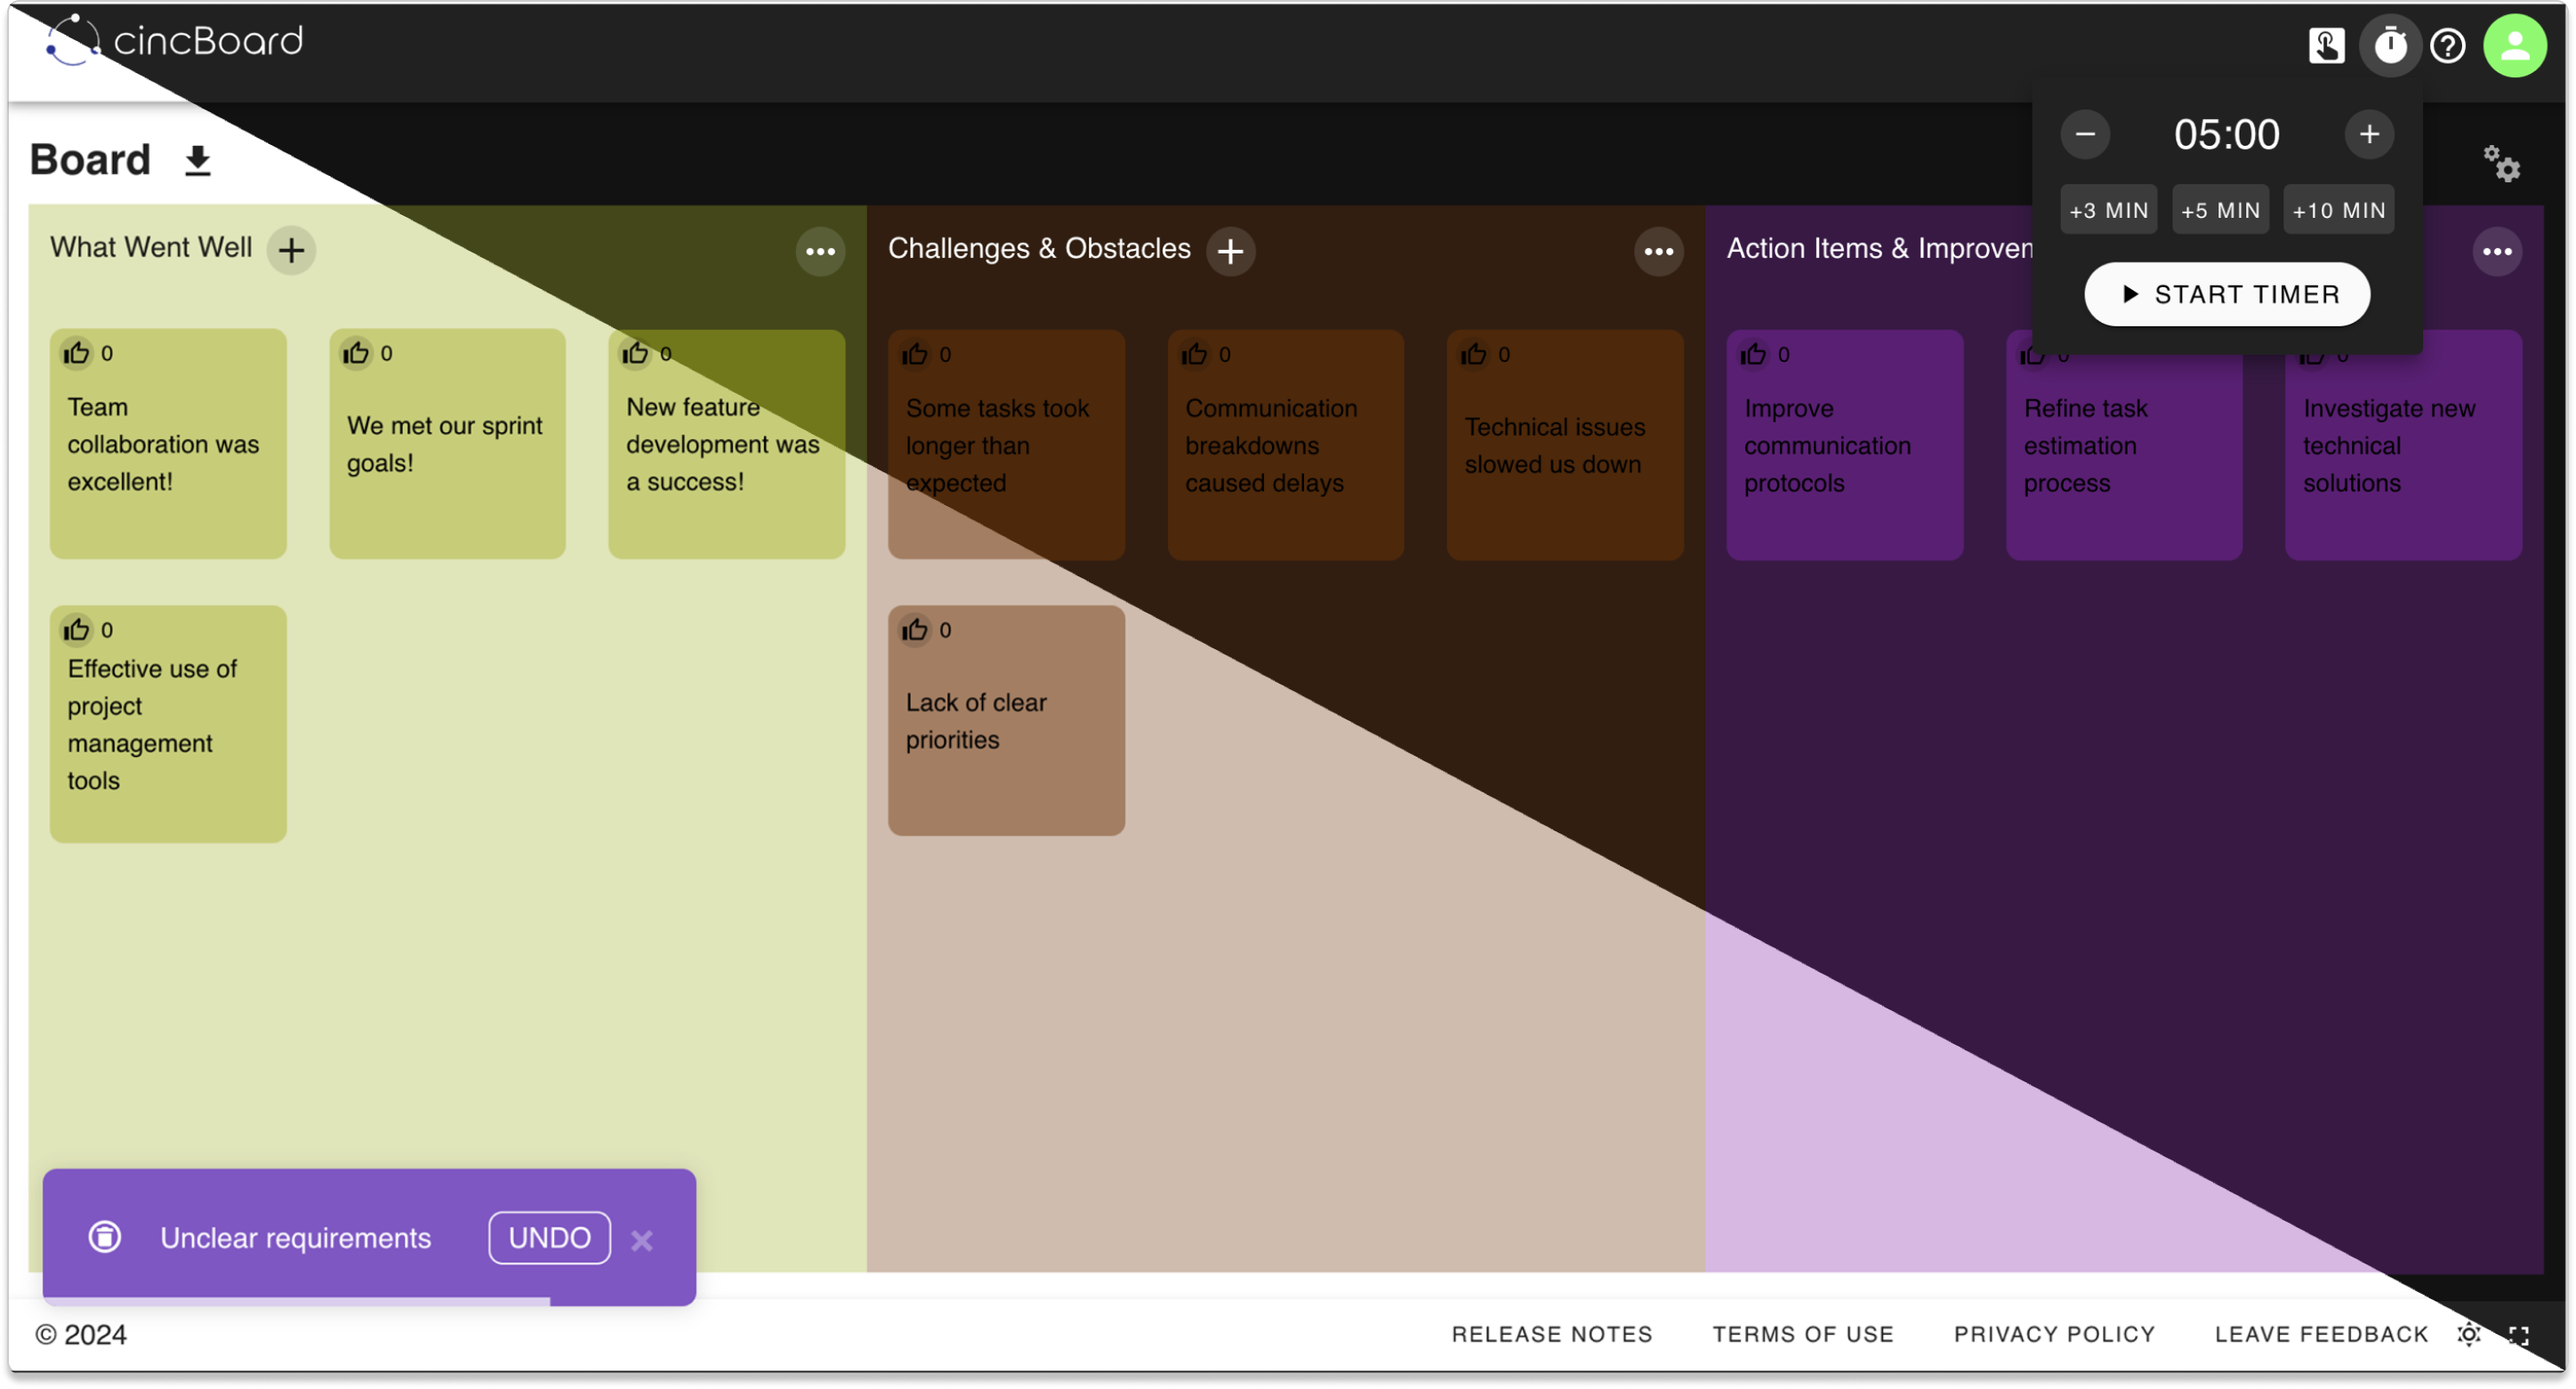Add a card to Challenges & Obstacles
Screen dimensions: 2576x1389
coord(1230,251)
